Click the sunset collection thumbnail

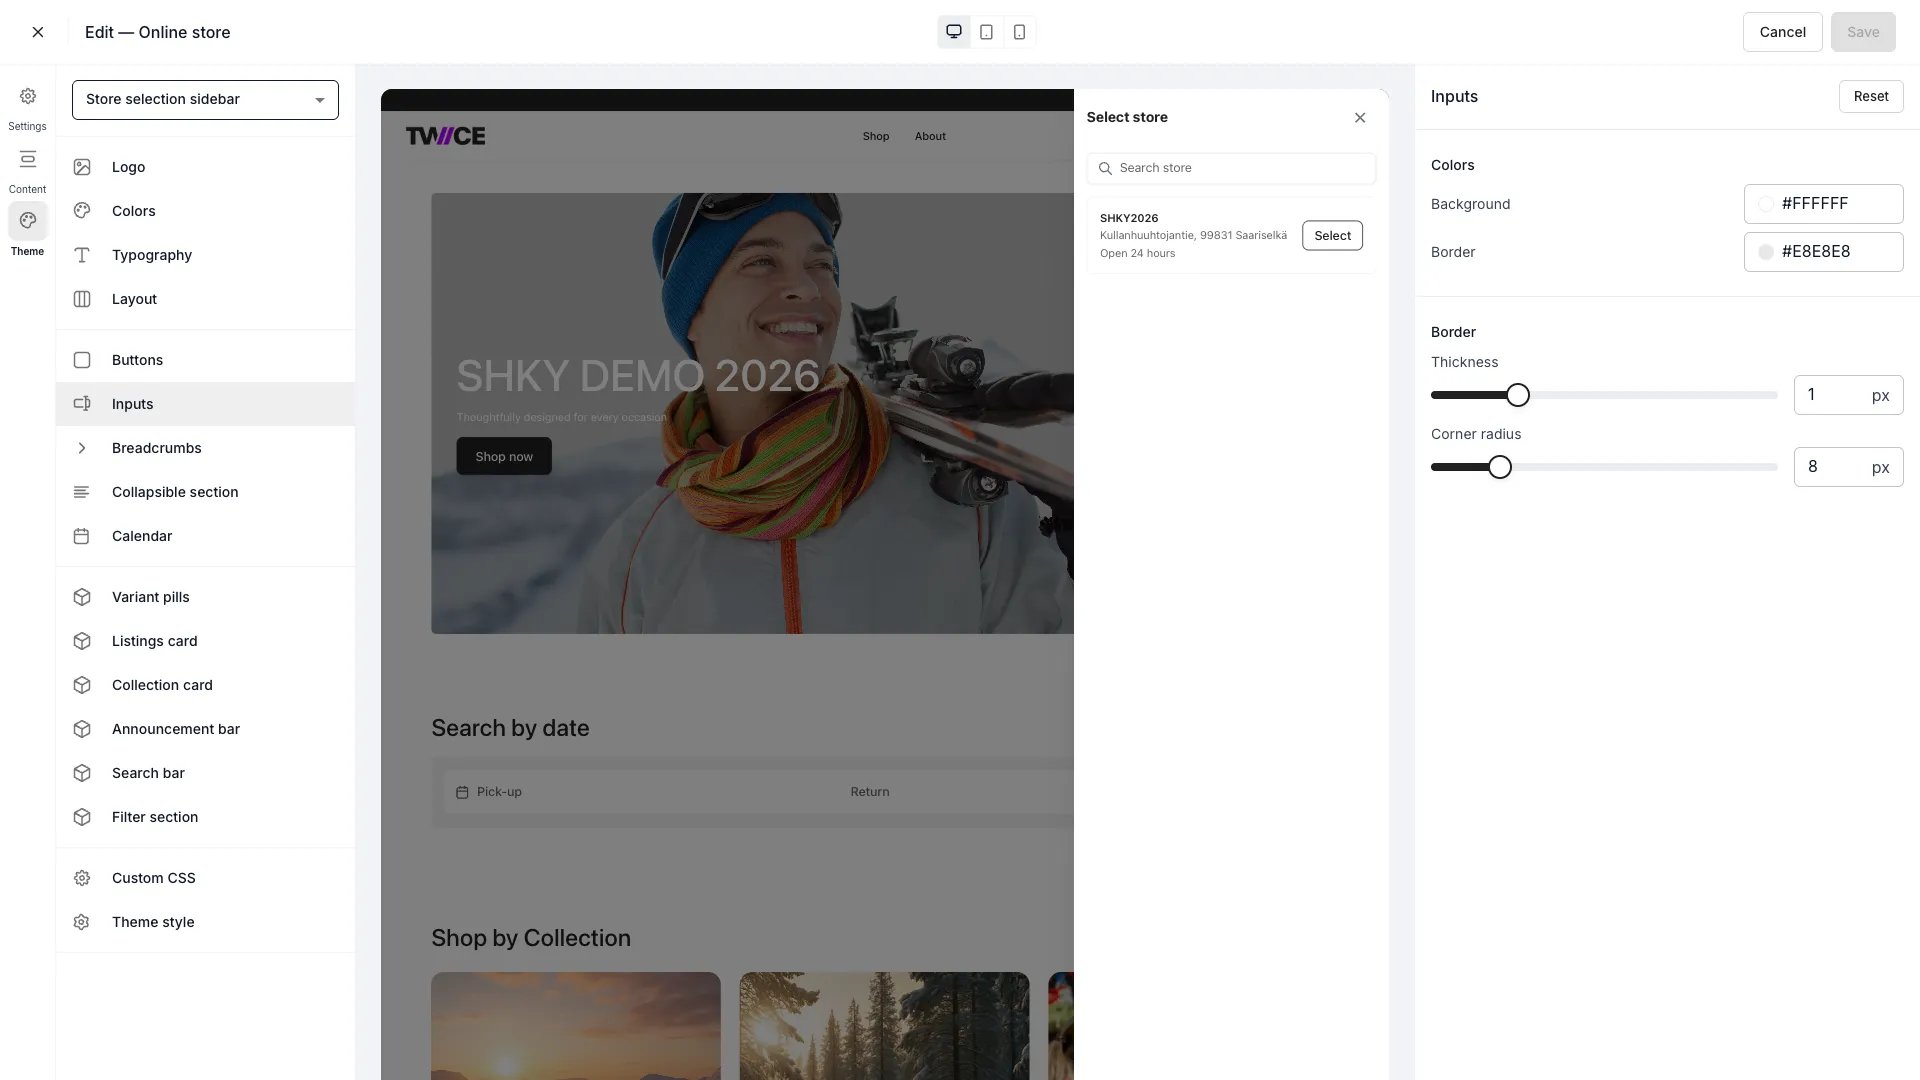(x=576, y=1026)
